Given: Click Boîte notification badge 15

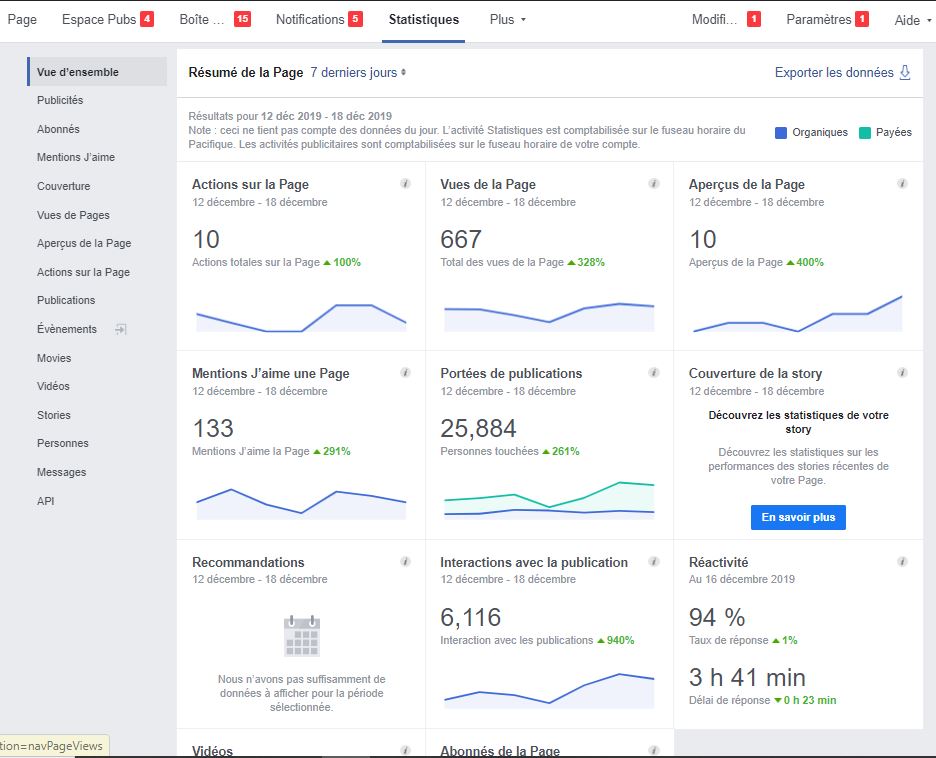Looking at the screenshot, I should click(x=242, y=19).
